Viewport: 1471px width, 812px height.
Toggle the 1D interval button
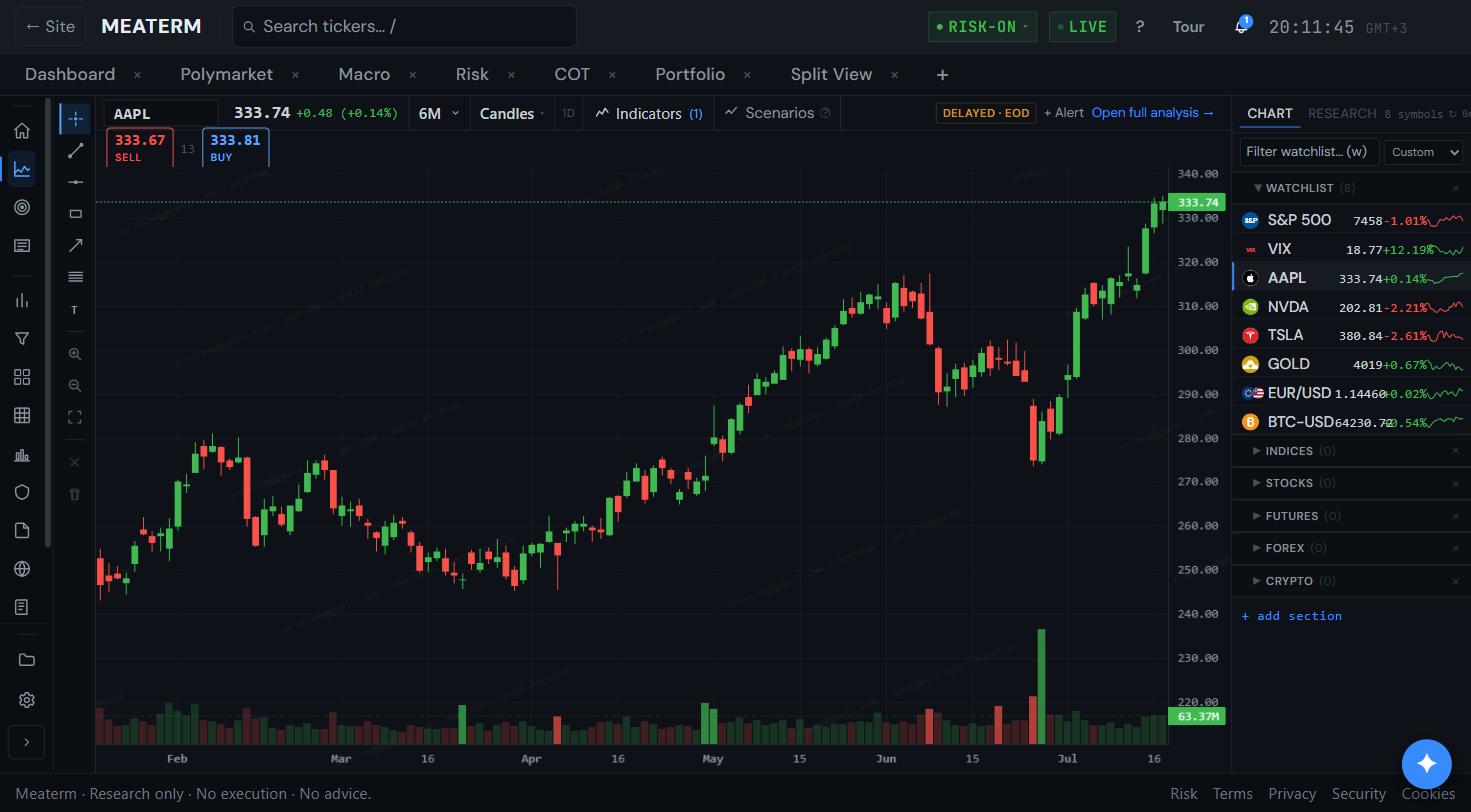pyautogui.click(x=568, y=113)
